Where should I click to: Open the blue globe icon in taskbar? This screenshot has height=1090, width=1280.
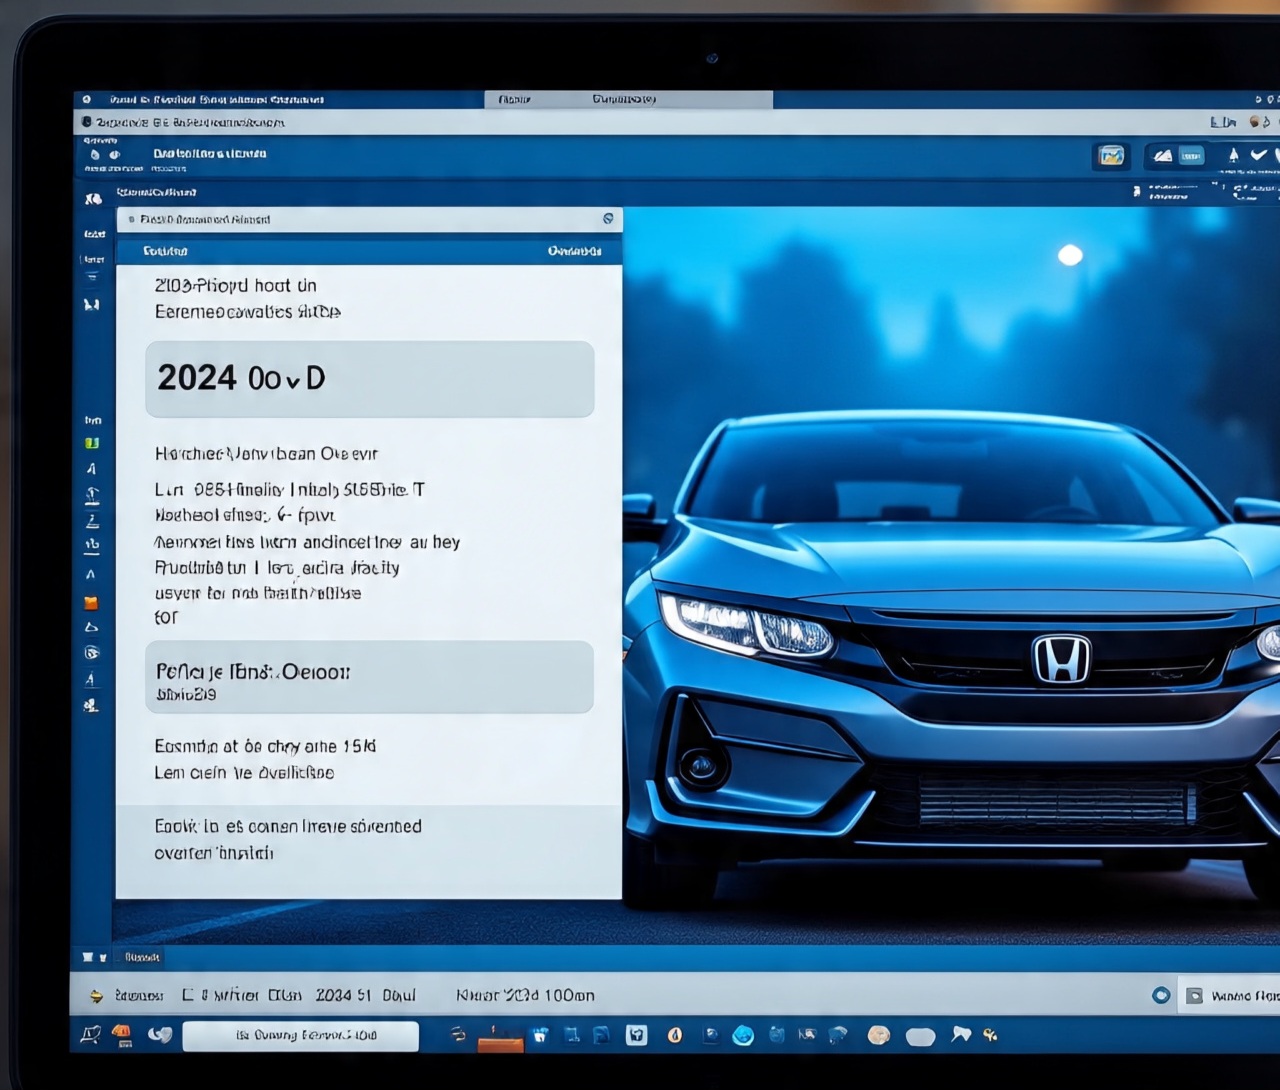pos(743,1036)
